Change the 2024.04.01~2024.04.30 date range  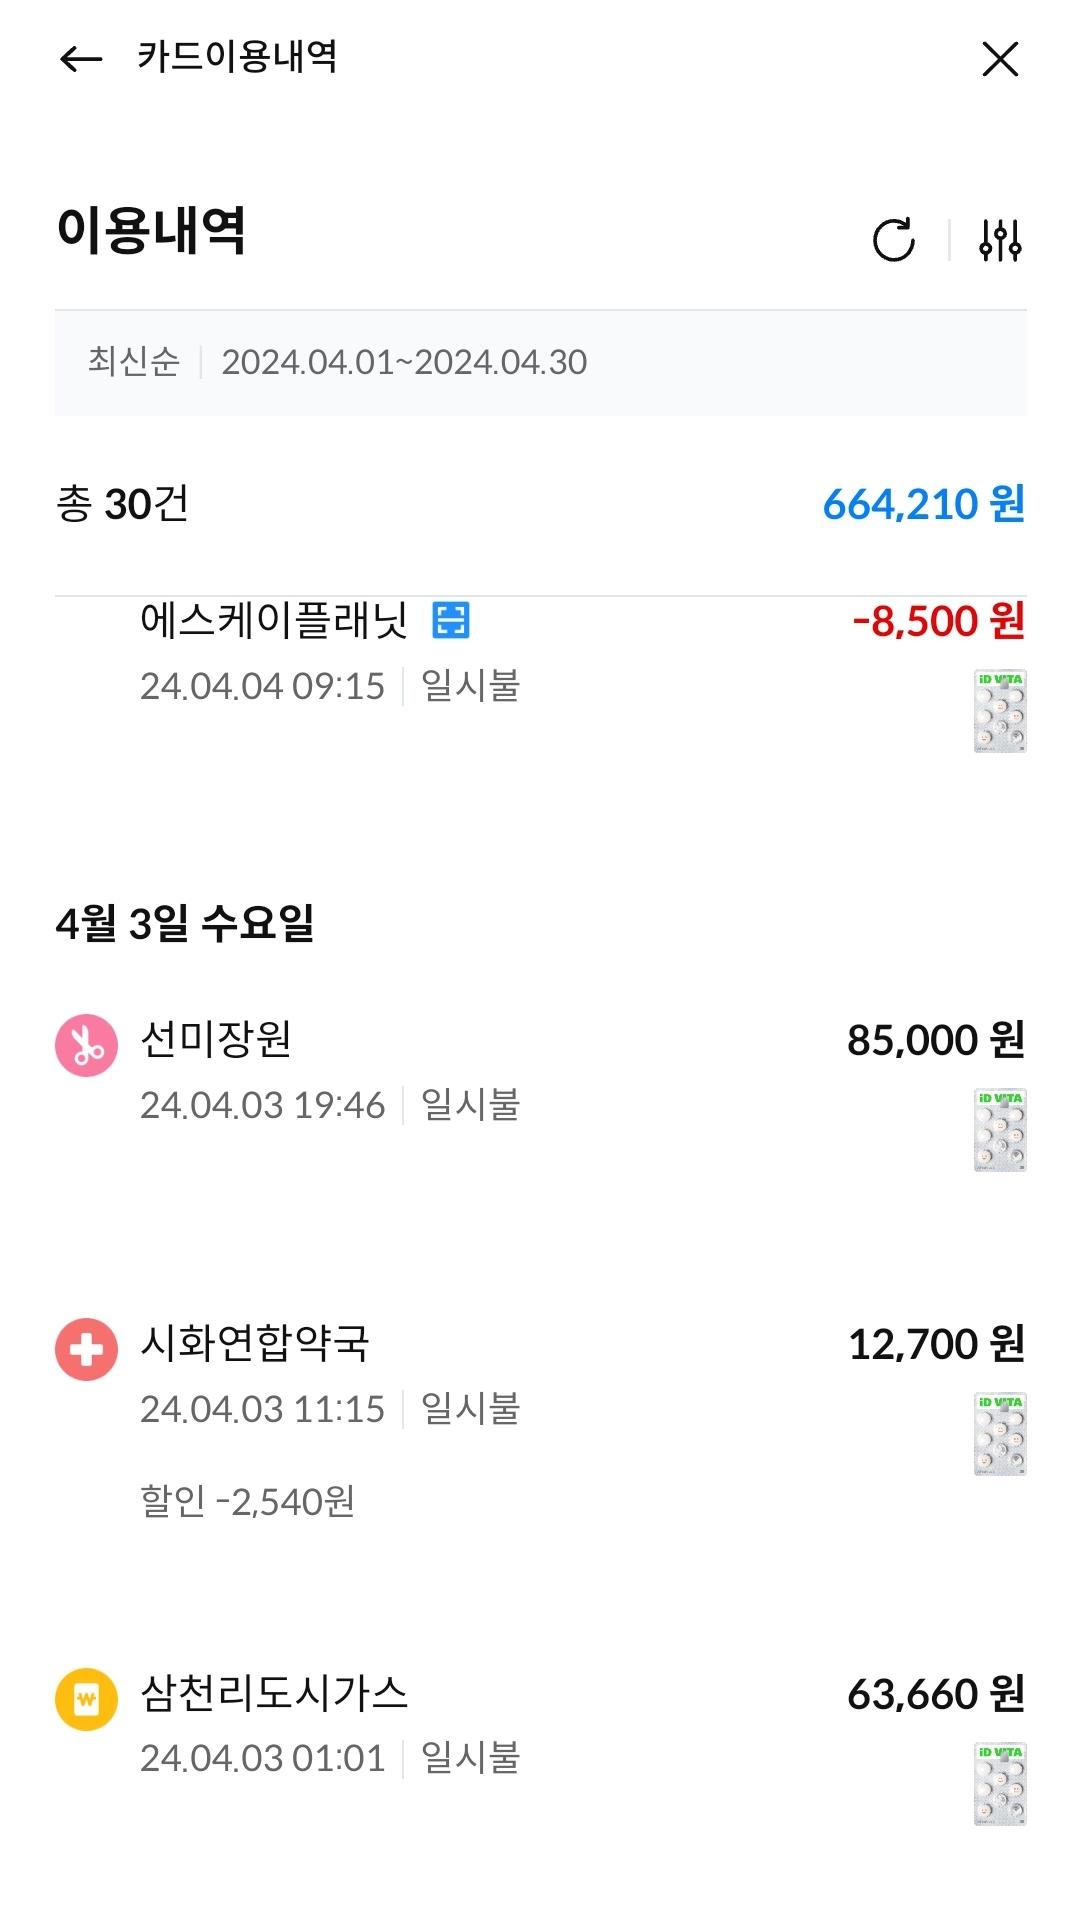[404, 362]
